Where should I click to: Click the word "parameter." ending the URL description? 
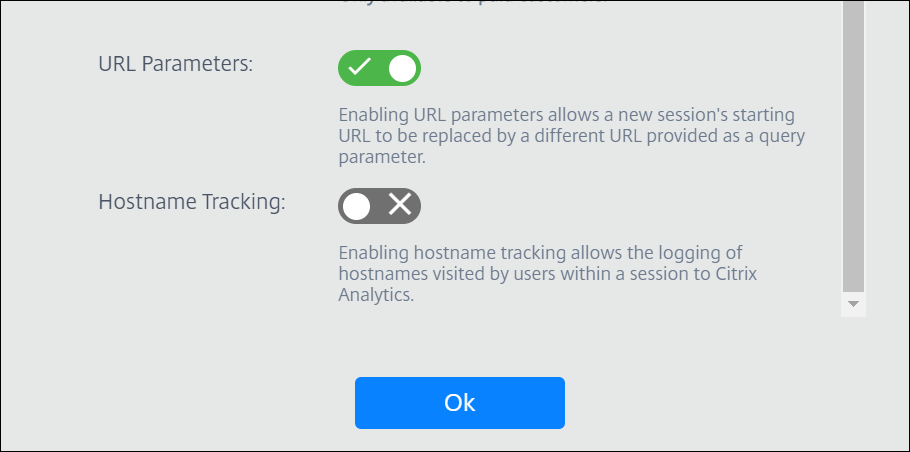coord(382,158)
